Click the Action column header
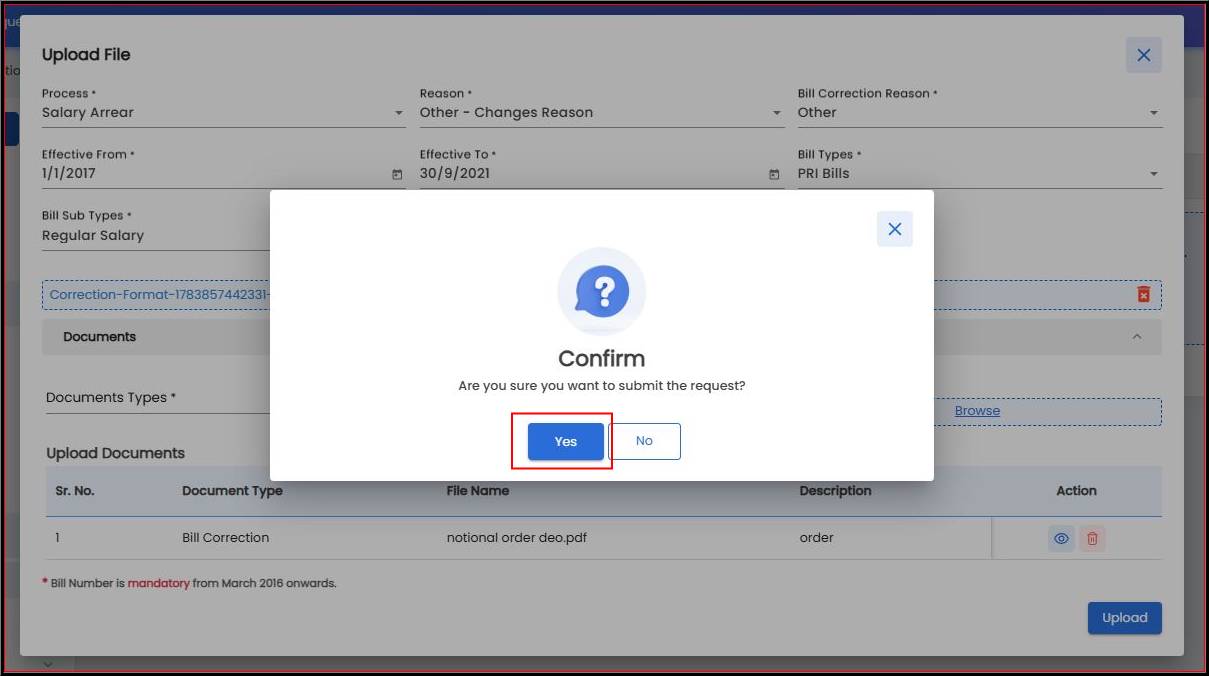This screenshot has width=1209, height=676. (x=1077, y=491)
